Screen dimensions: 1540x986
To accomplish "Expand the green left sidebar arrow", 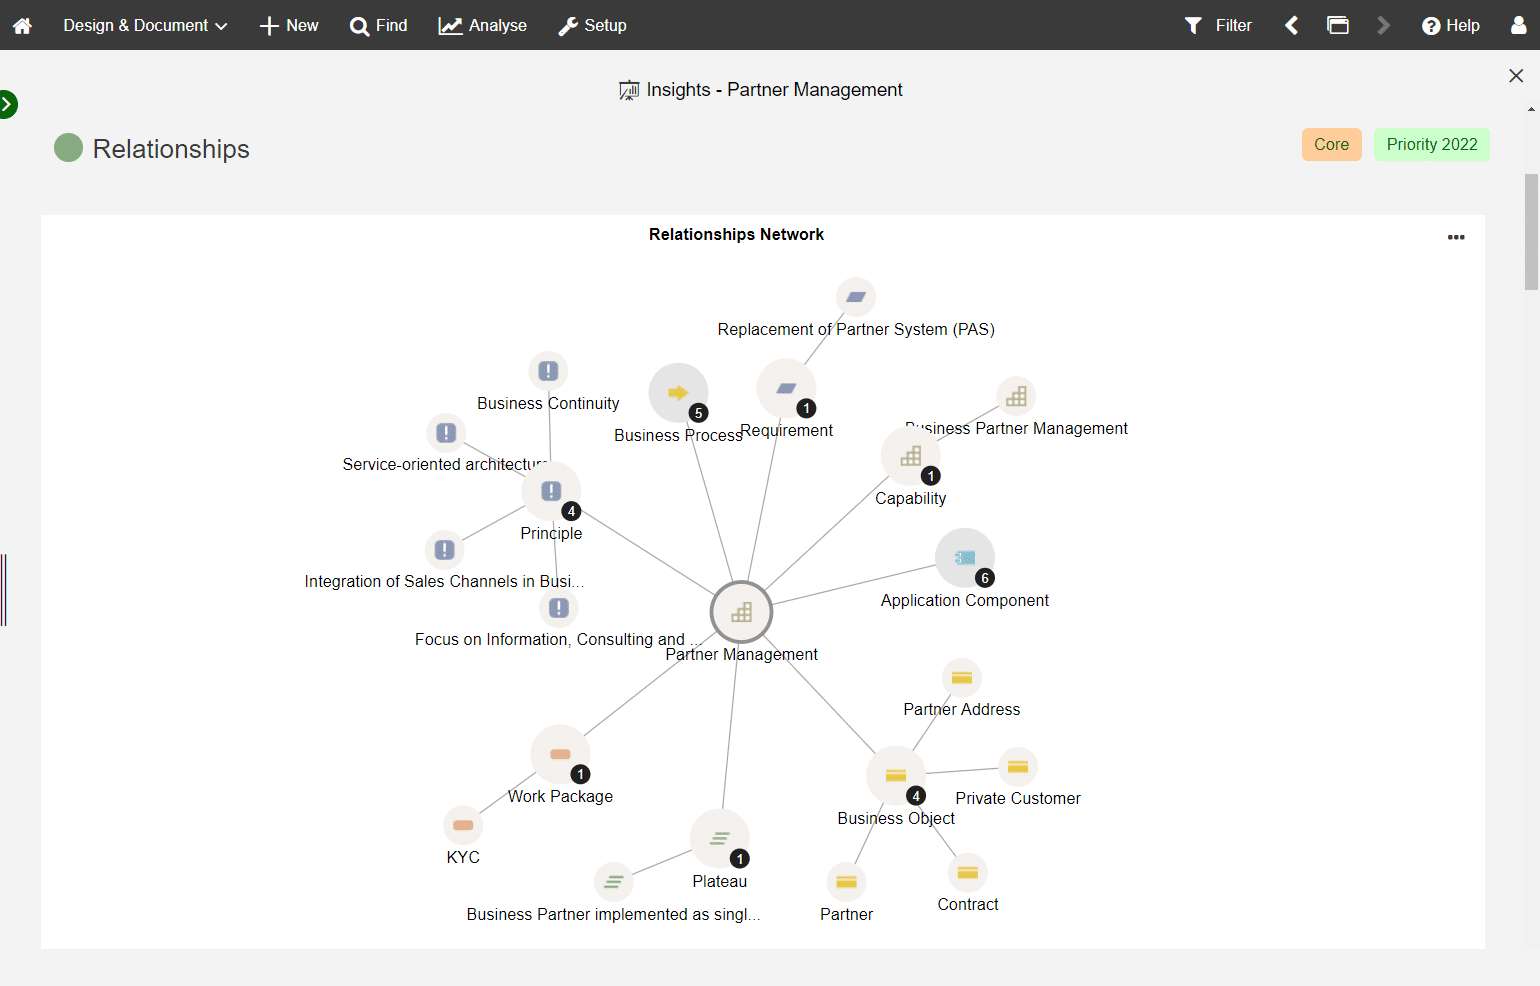I will tap(7, 104).
